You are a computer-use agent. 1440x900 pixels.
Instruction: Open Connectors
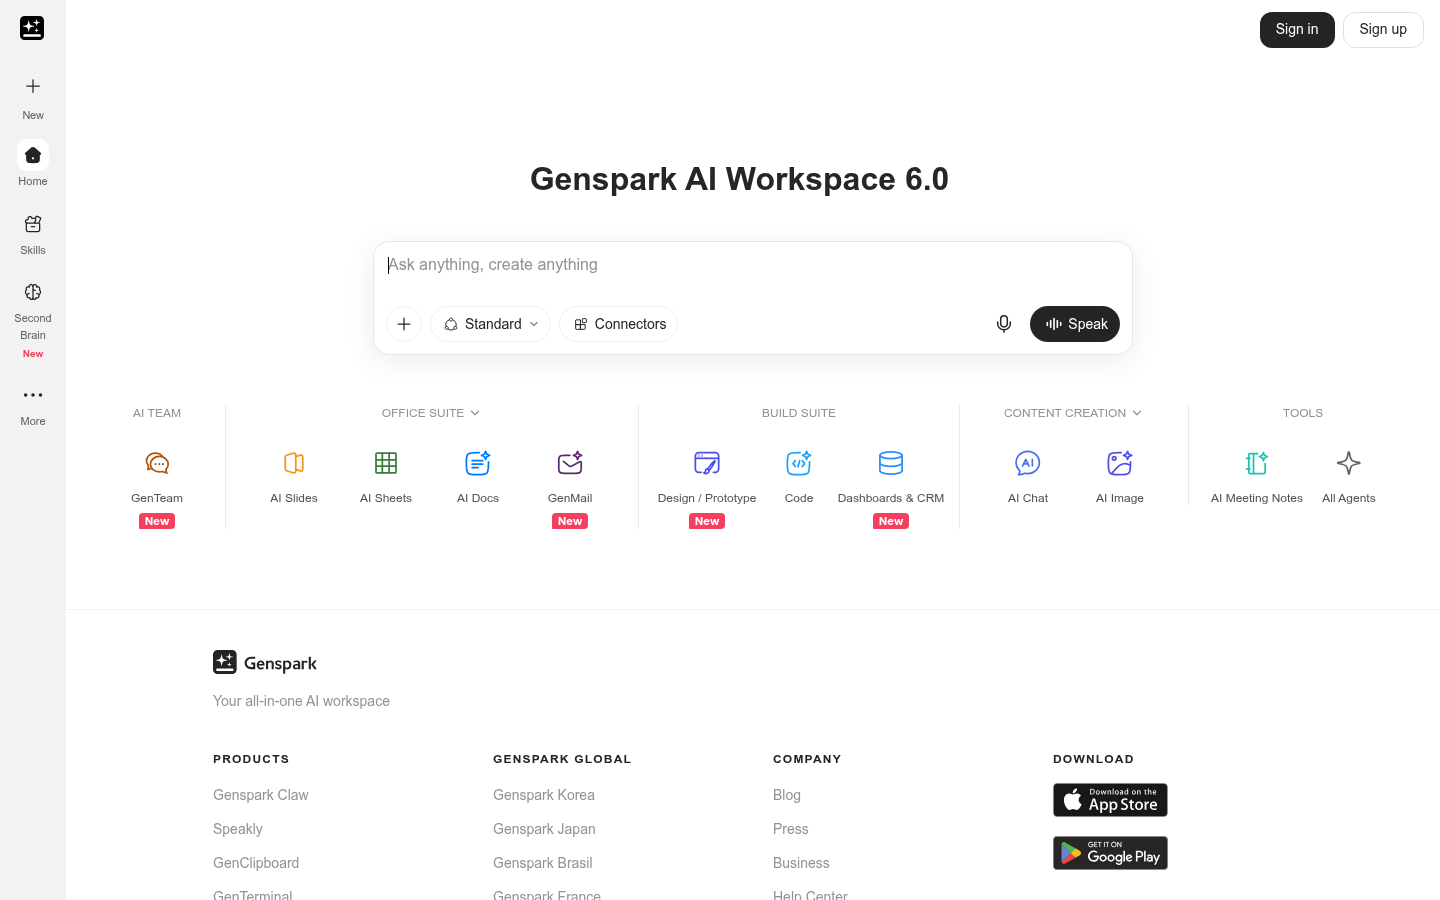point(619,324)
